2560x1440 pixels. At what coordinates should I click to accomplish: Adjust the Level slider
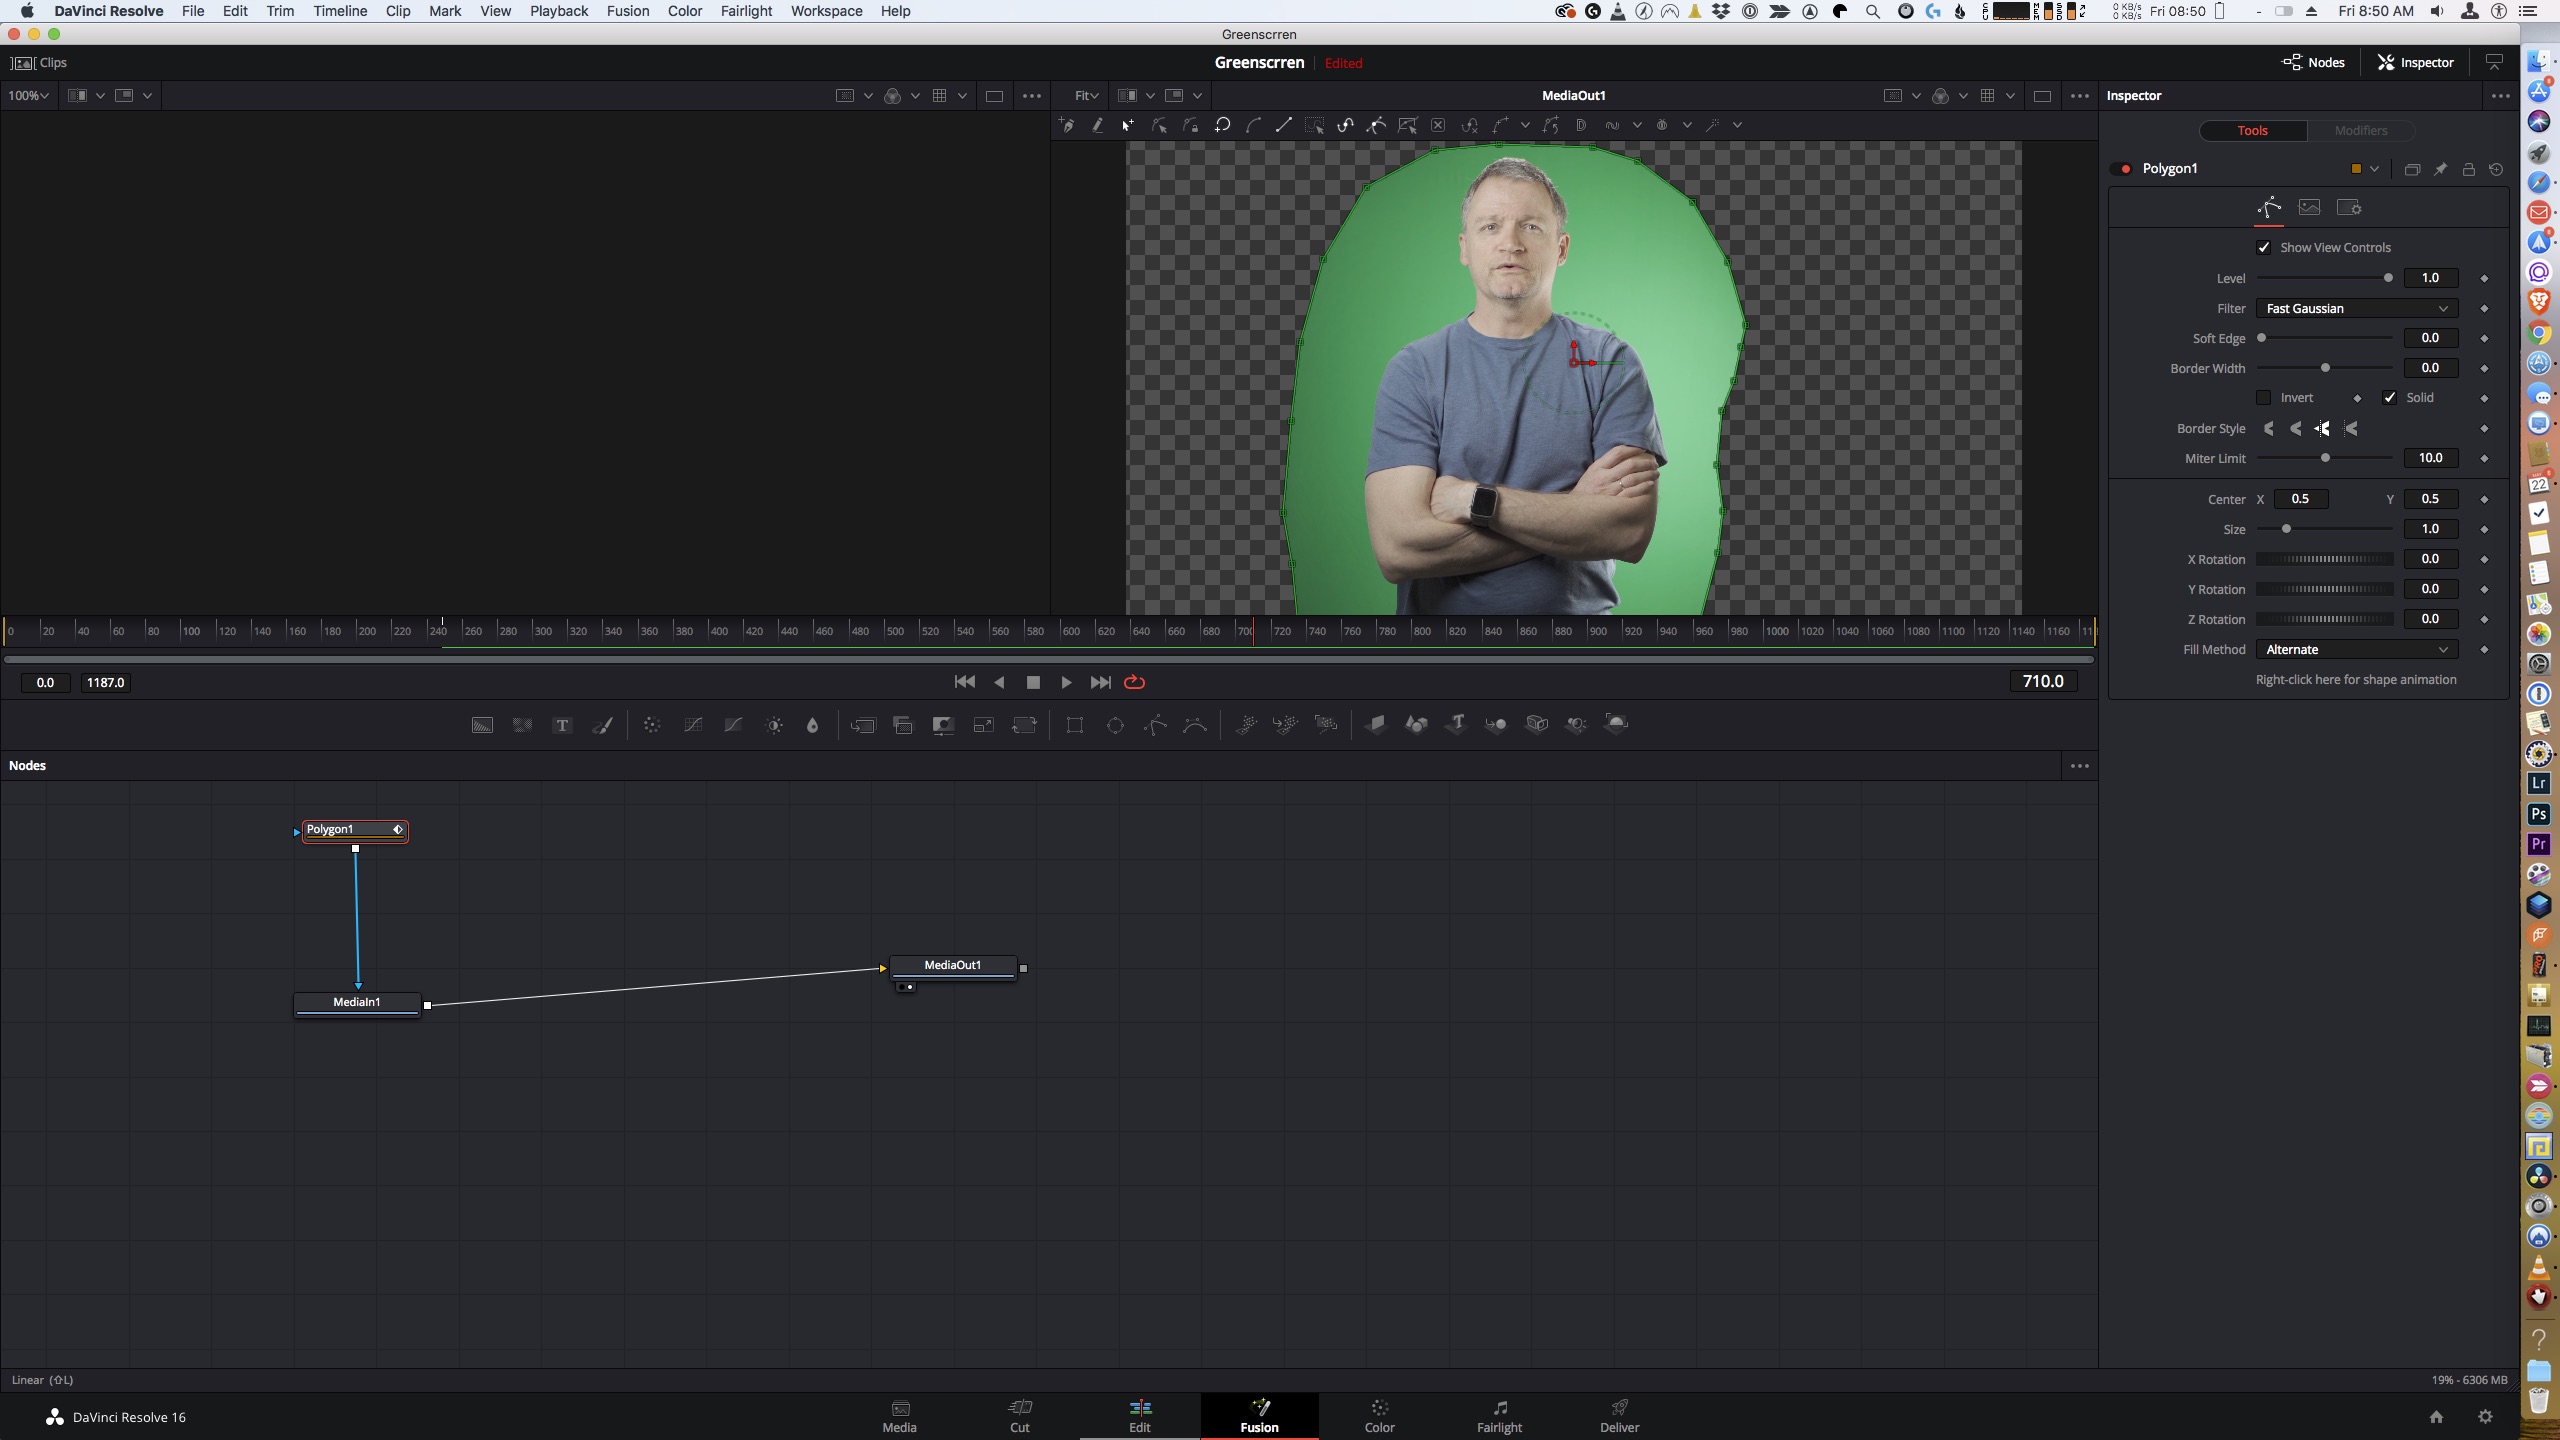2324,278
